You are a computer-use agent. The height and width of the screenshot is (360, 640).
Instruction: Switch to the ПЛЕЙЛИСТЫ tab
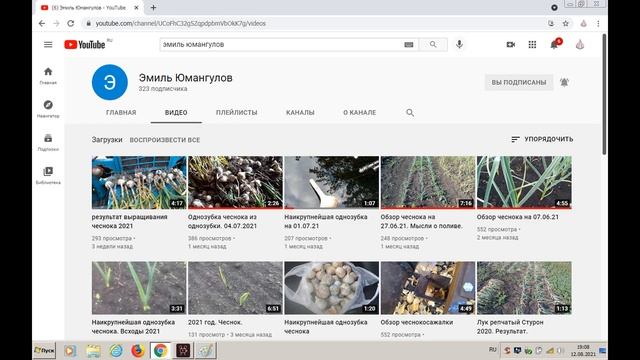[236, 113]
